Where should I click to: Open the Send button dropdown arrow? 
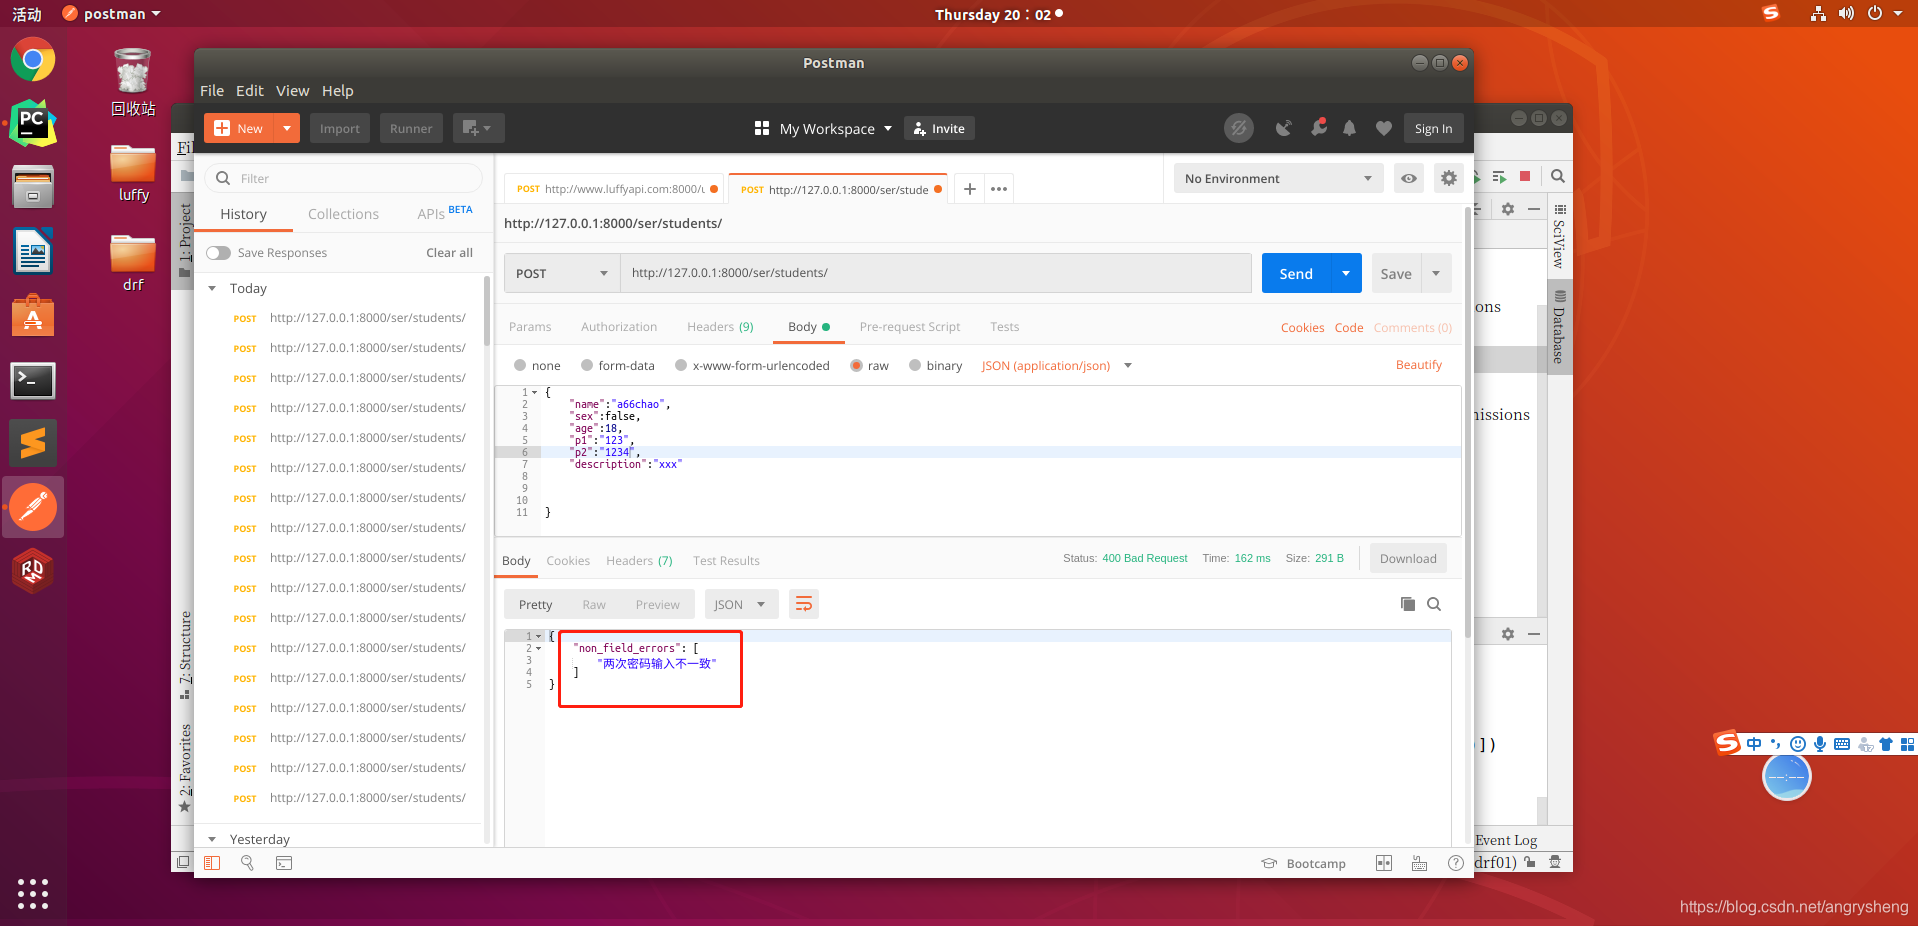pyautogui.click(x=1346, y=273)
